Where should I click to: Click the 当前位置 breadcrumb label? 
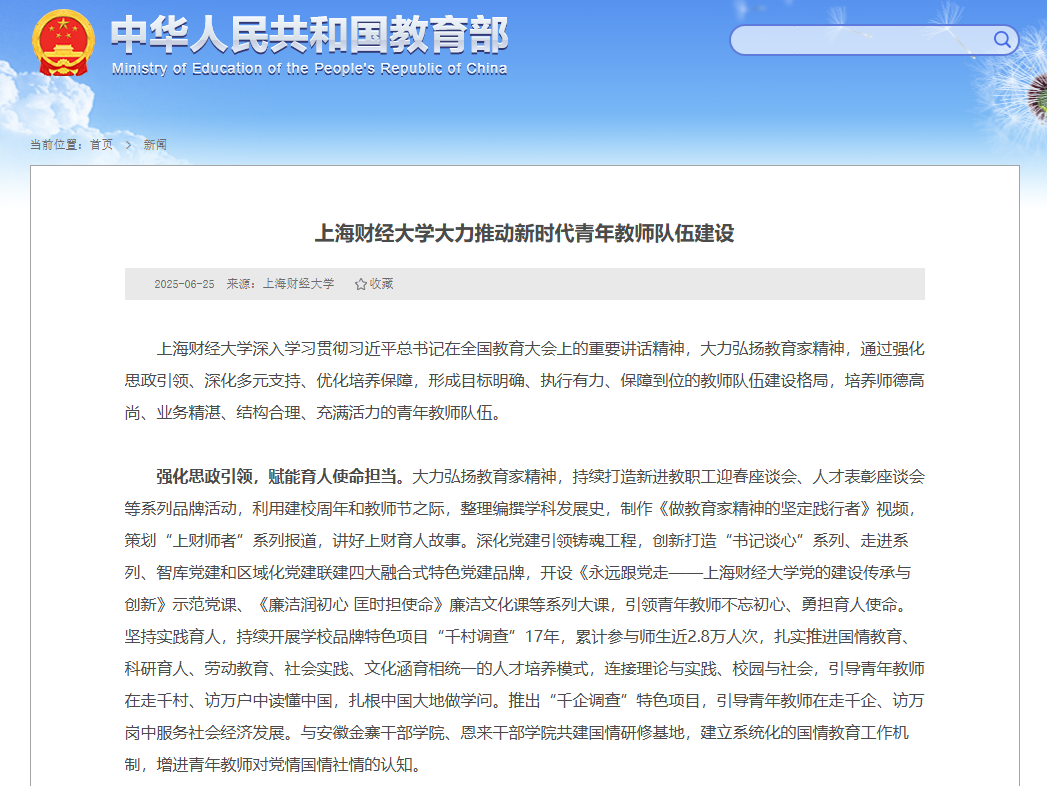57,145
